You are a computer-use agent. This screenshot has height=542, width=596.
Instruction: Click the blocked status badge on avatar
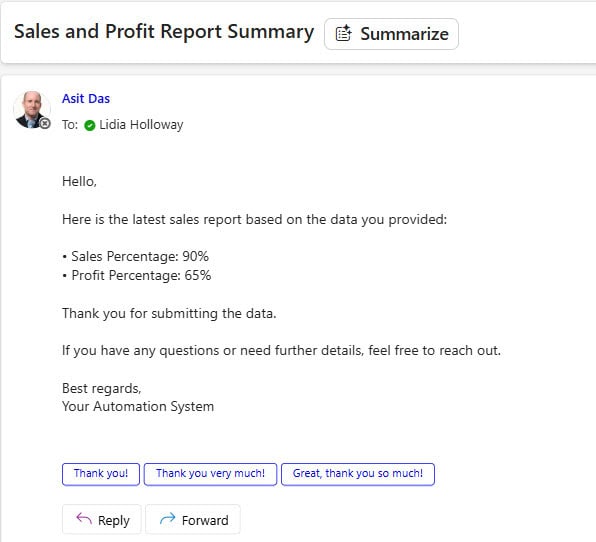45,123
